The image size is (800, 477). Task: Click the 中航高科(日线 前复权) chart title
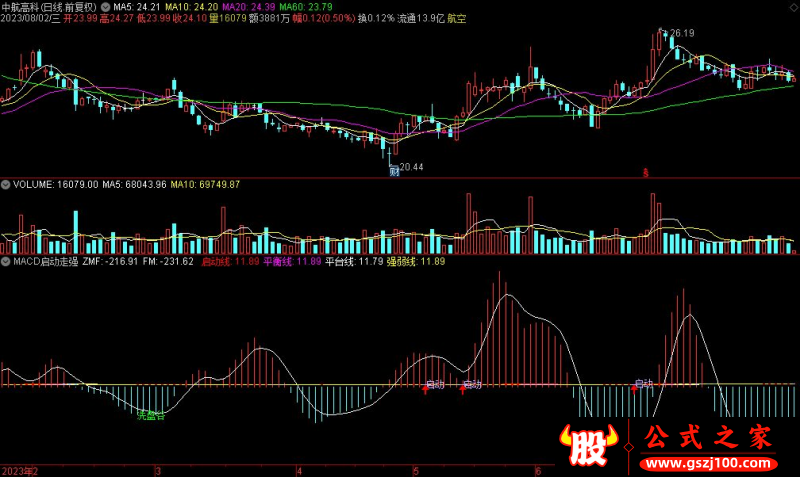click(49, 7)
